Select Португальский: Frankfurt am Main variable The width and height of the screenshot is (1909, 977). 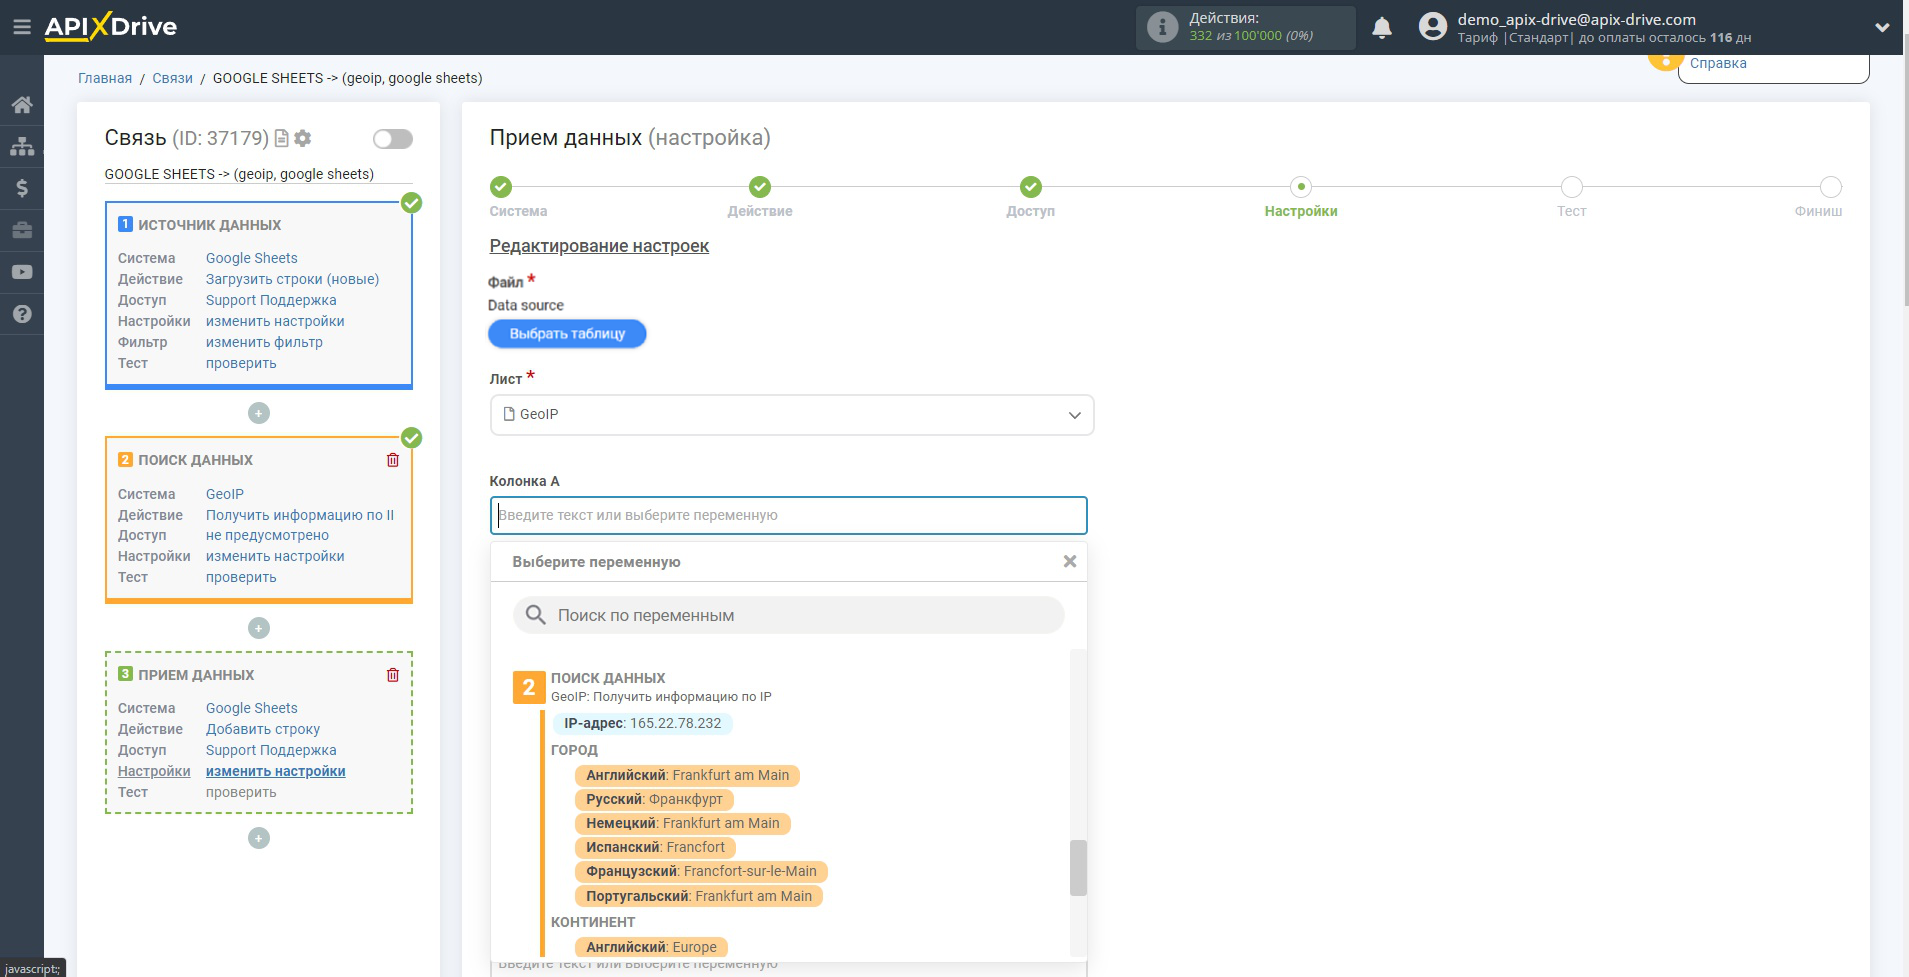tap(699, 896)
